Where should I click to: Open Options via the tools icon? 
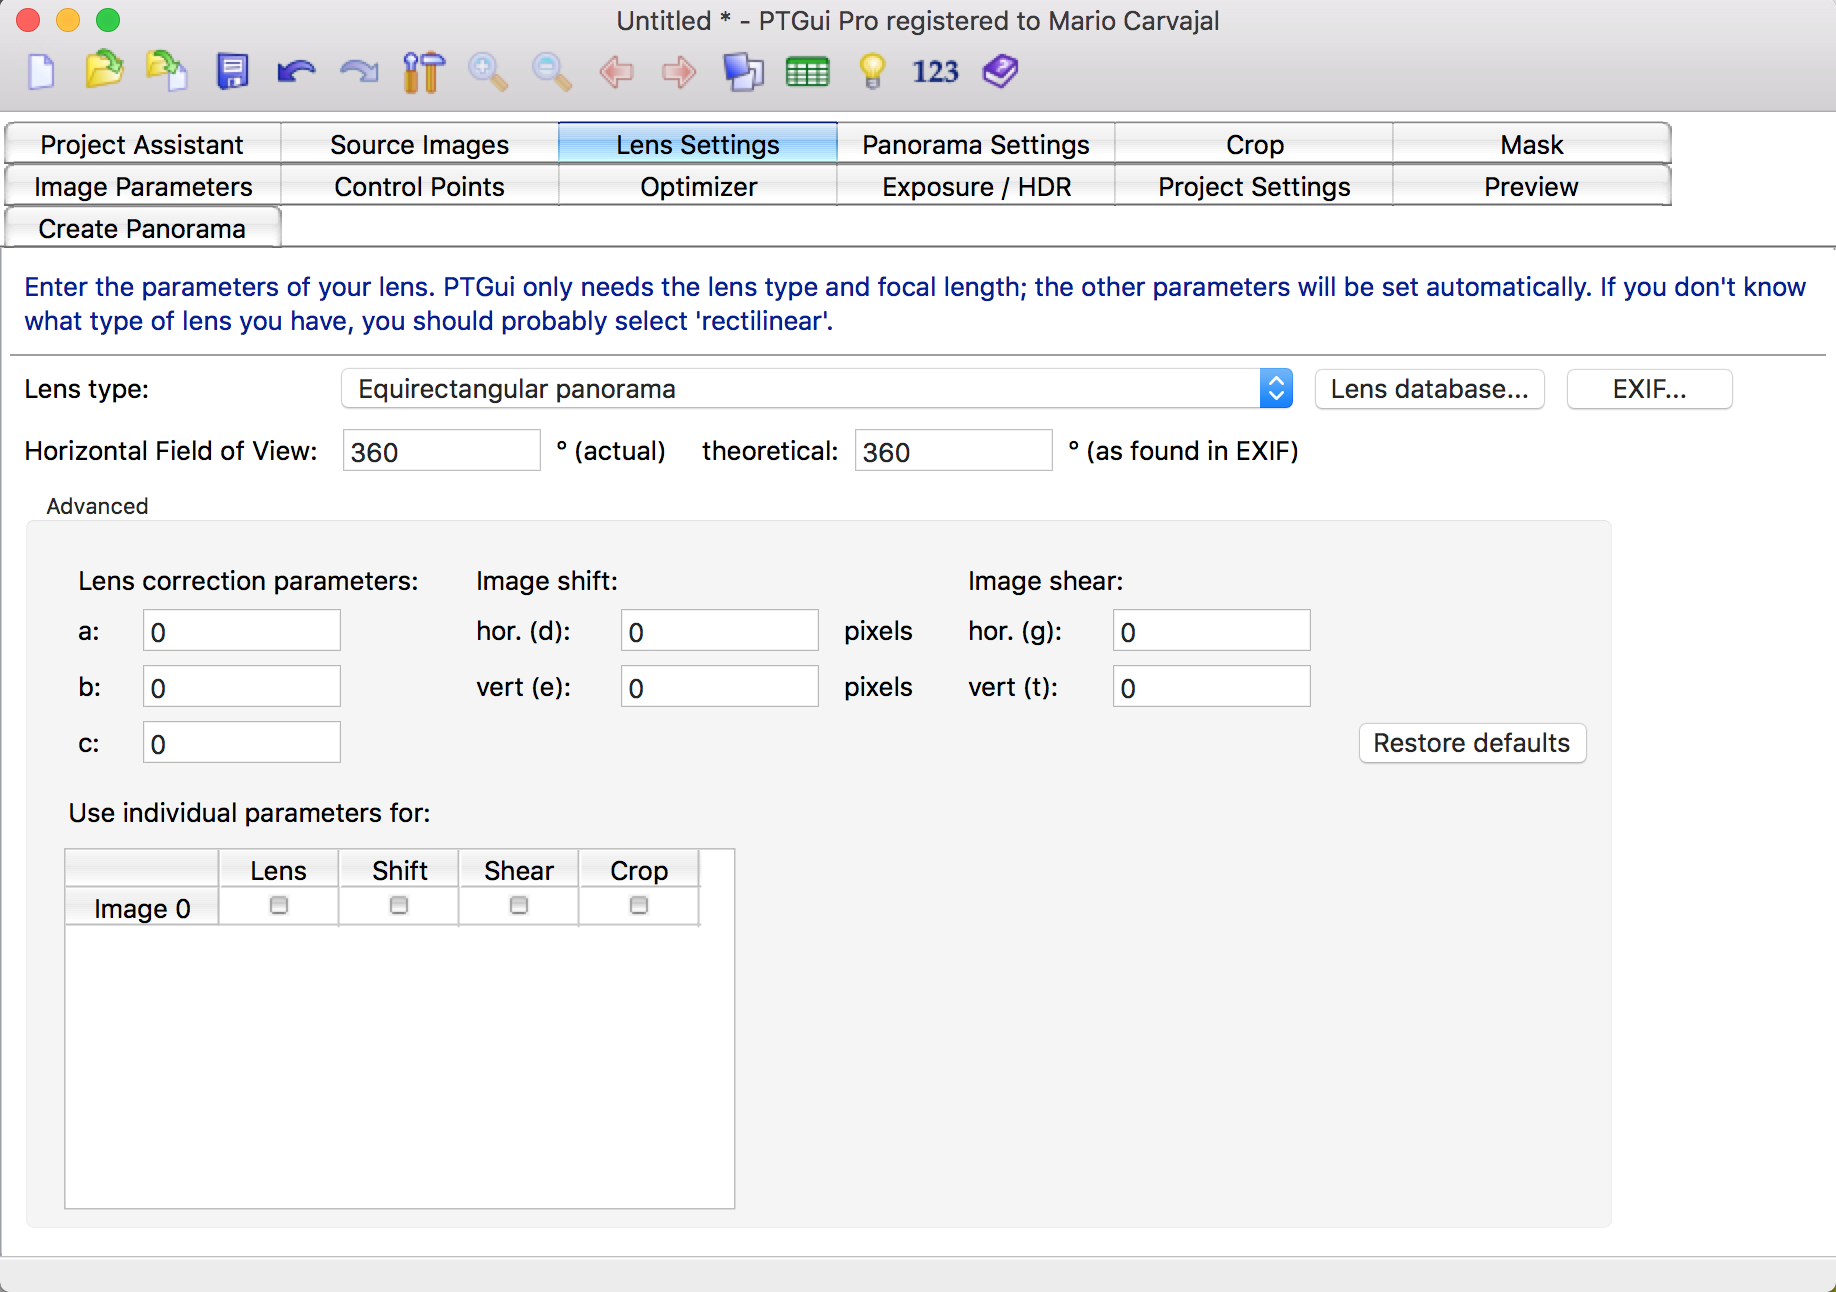tap(424, 72)
